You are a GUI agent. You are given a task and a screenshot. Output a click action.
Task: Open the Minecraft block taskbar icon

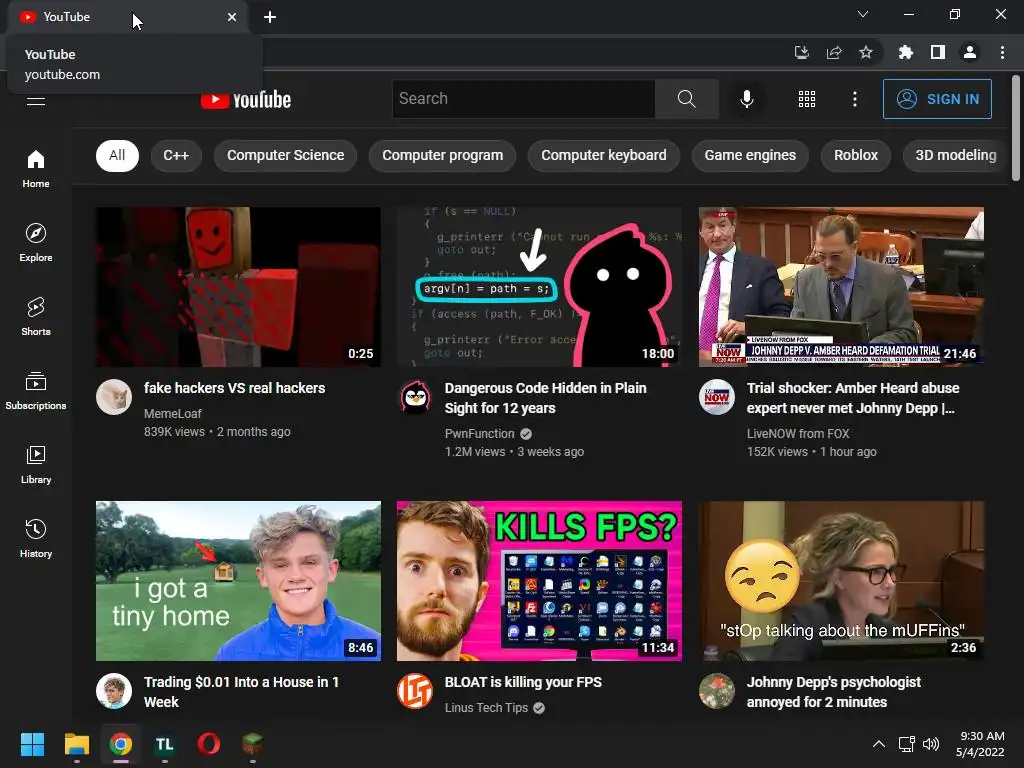tap(253, 744)
